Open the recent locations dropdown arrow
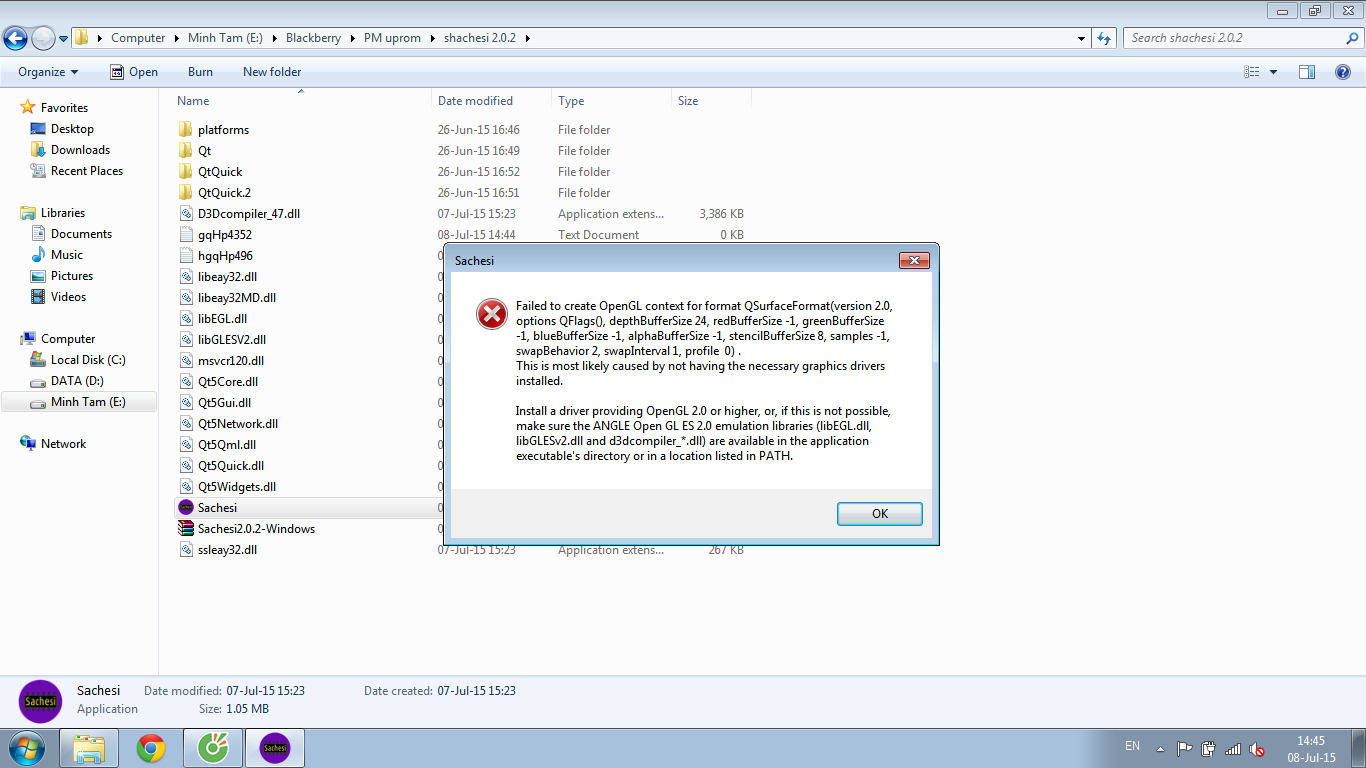Image resolution: width=1366 pixels, height=768 pixels. [x=63, y=39]
